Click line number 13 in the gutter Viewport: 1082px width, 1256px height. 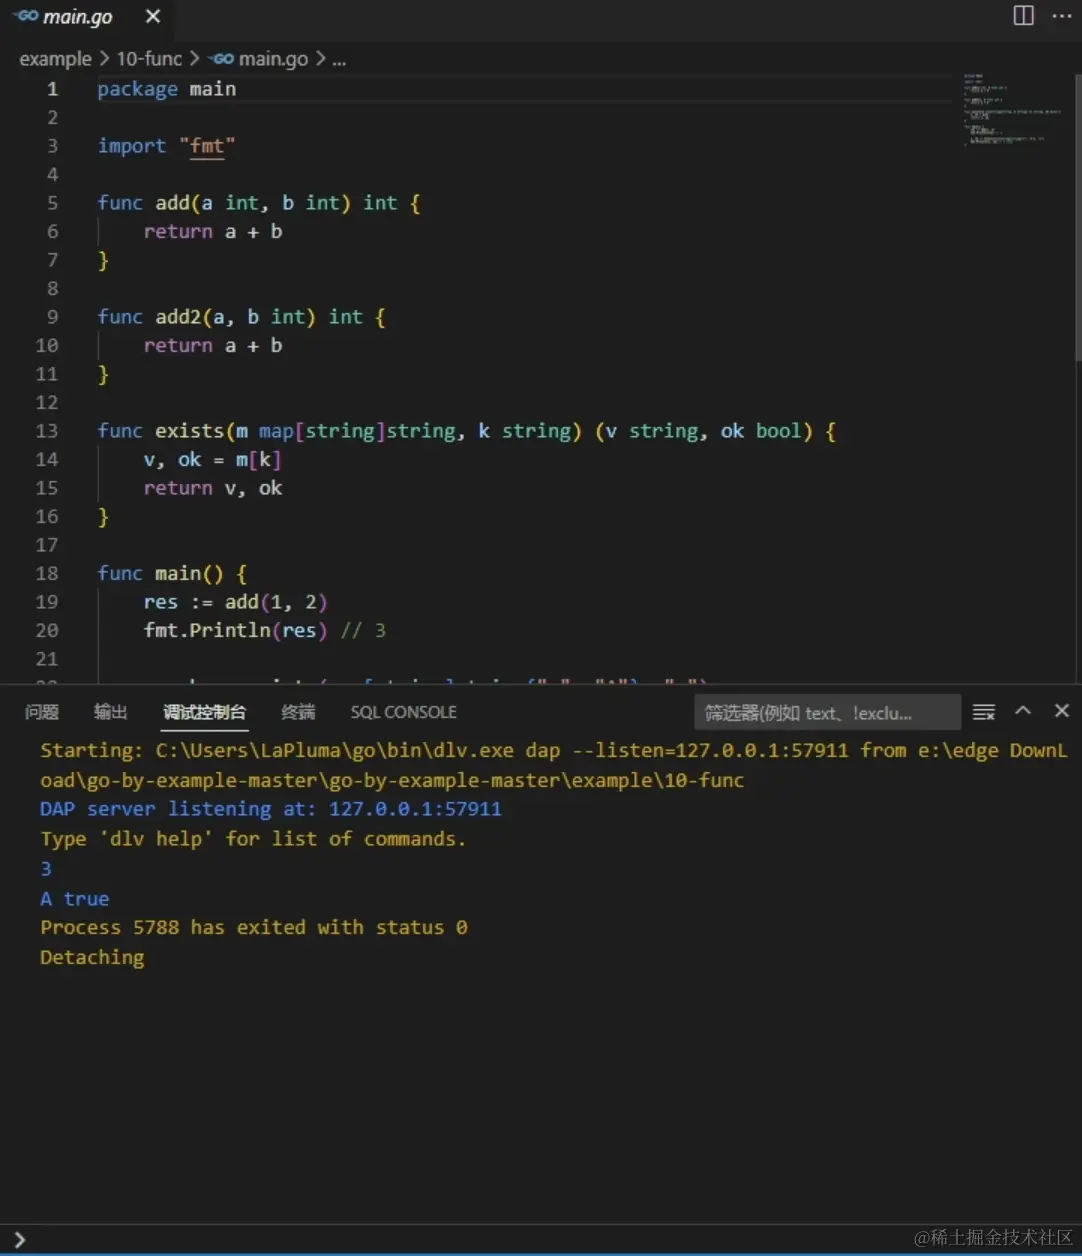tap(47, 431)
